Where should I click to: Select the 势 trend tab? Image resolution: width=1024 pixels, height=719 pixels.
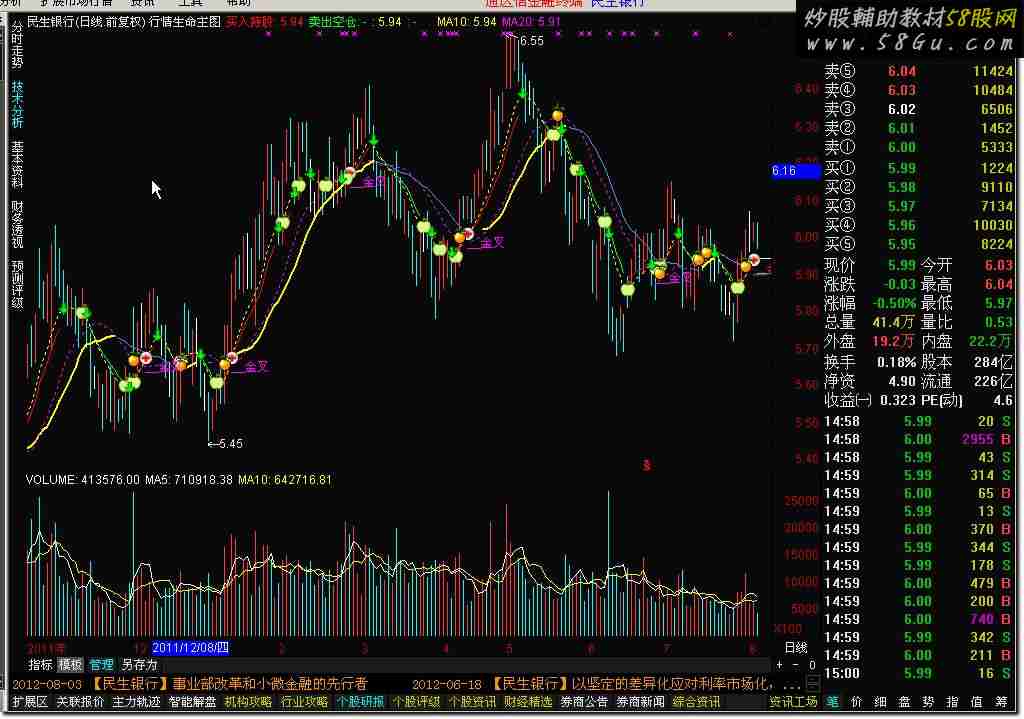point(929,702)
